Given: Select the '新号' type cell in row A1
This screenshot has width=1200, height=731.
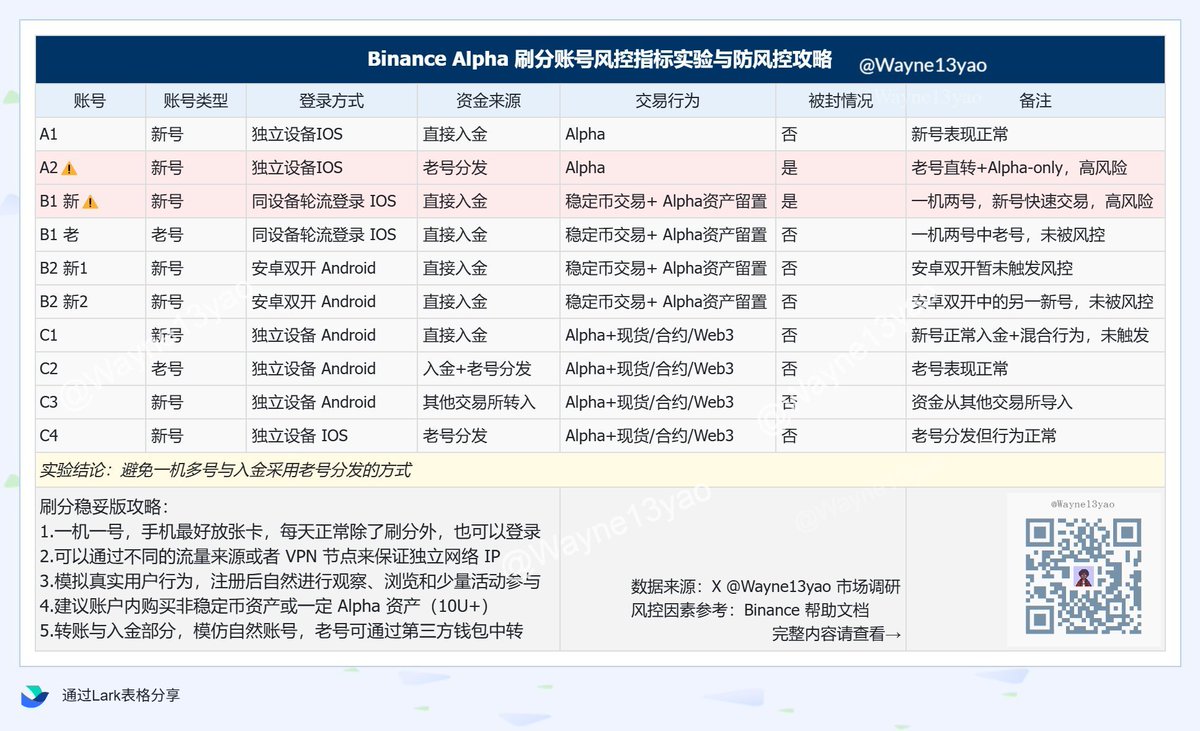Looking at the screenshot, I should (195, 134).
